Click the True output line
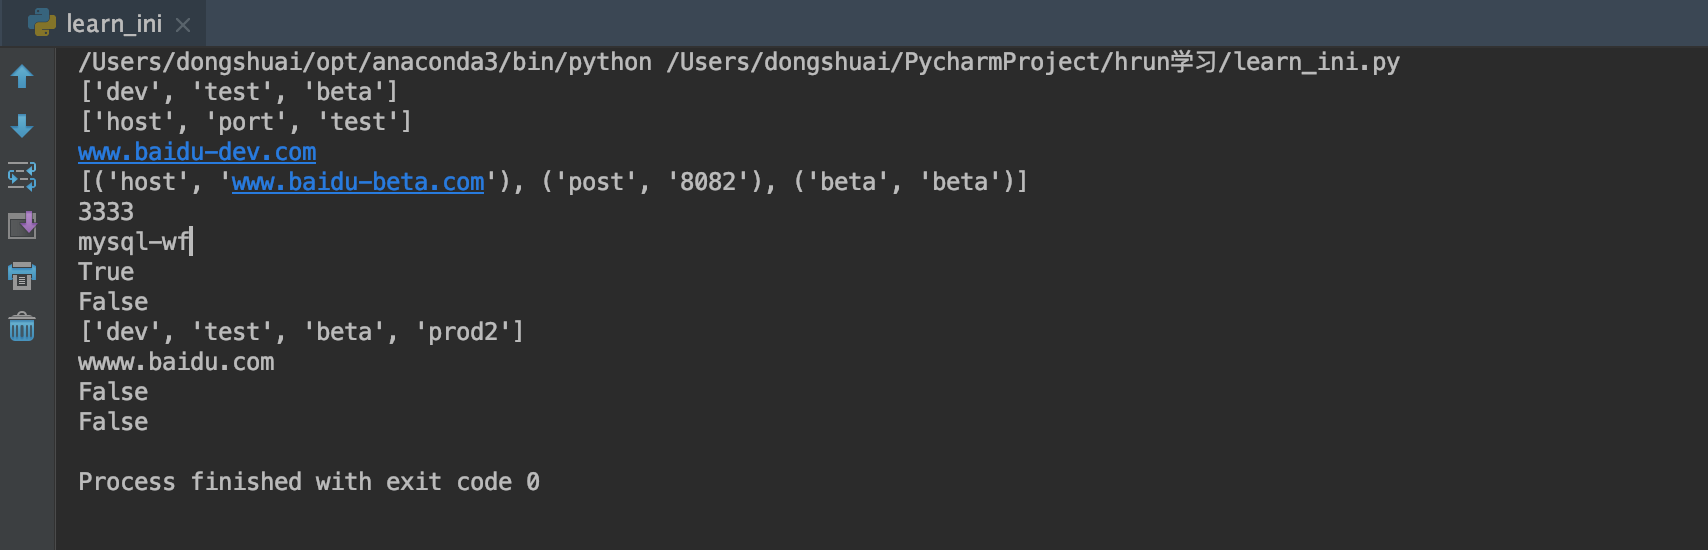 (106, 272)
